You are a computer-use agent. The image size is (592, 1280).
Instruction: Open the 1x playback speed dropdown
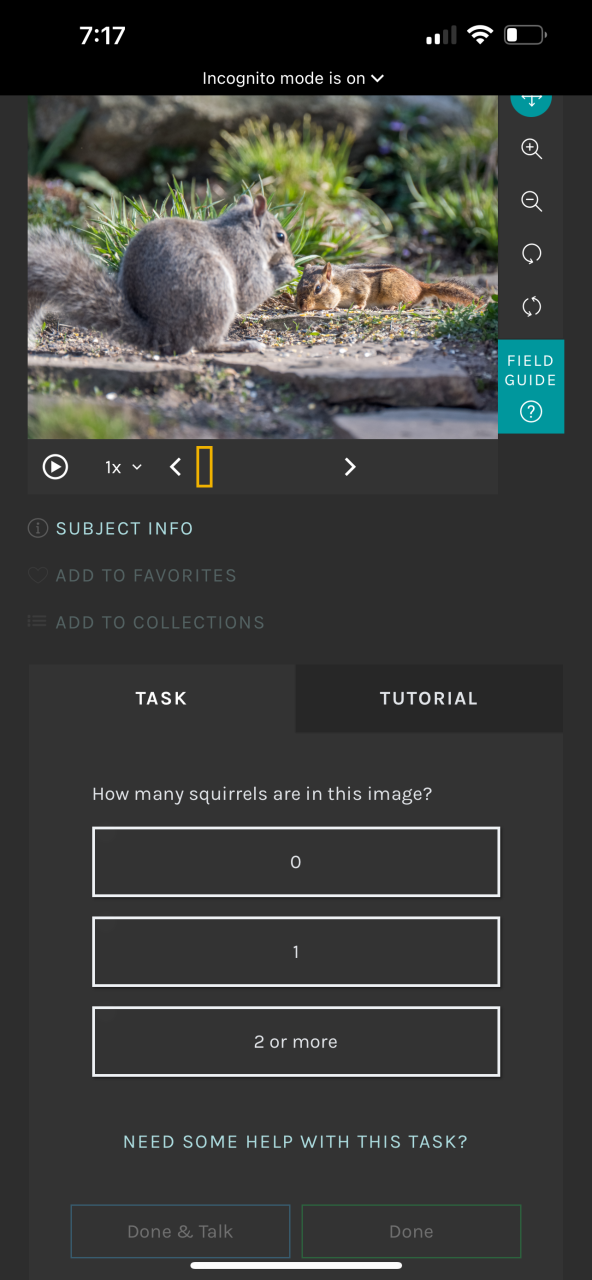124,467
